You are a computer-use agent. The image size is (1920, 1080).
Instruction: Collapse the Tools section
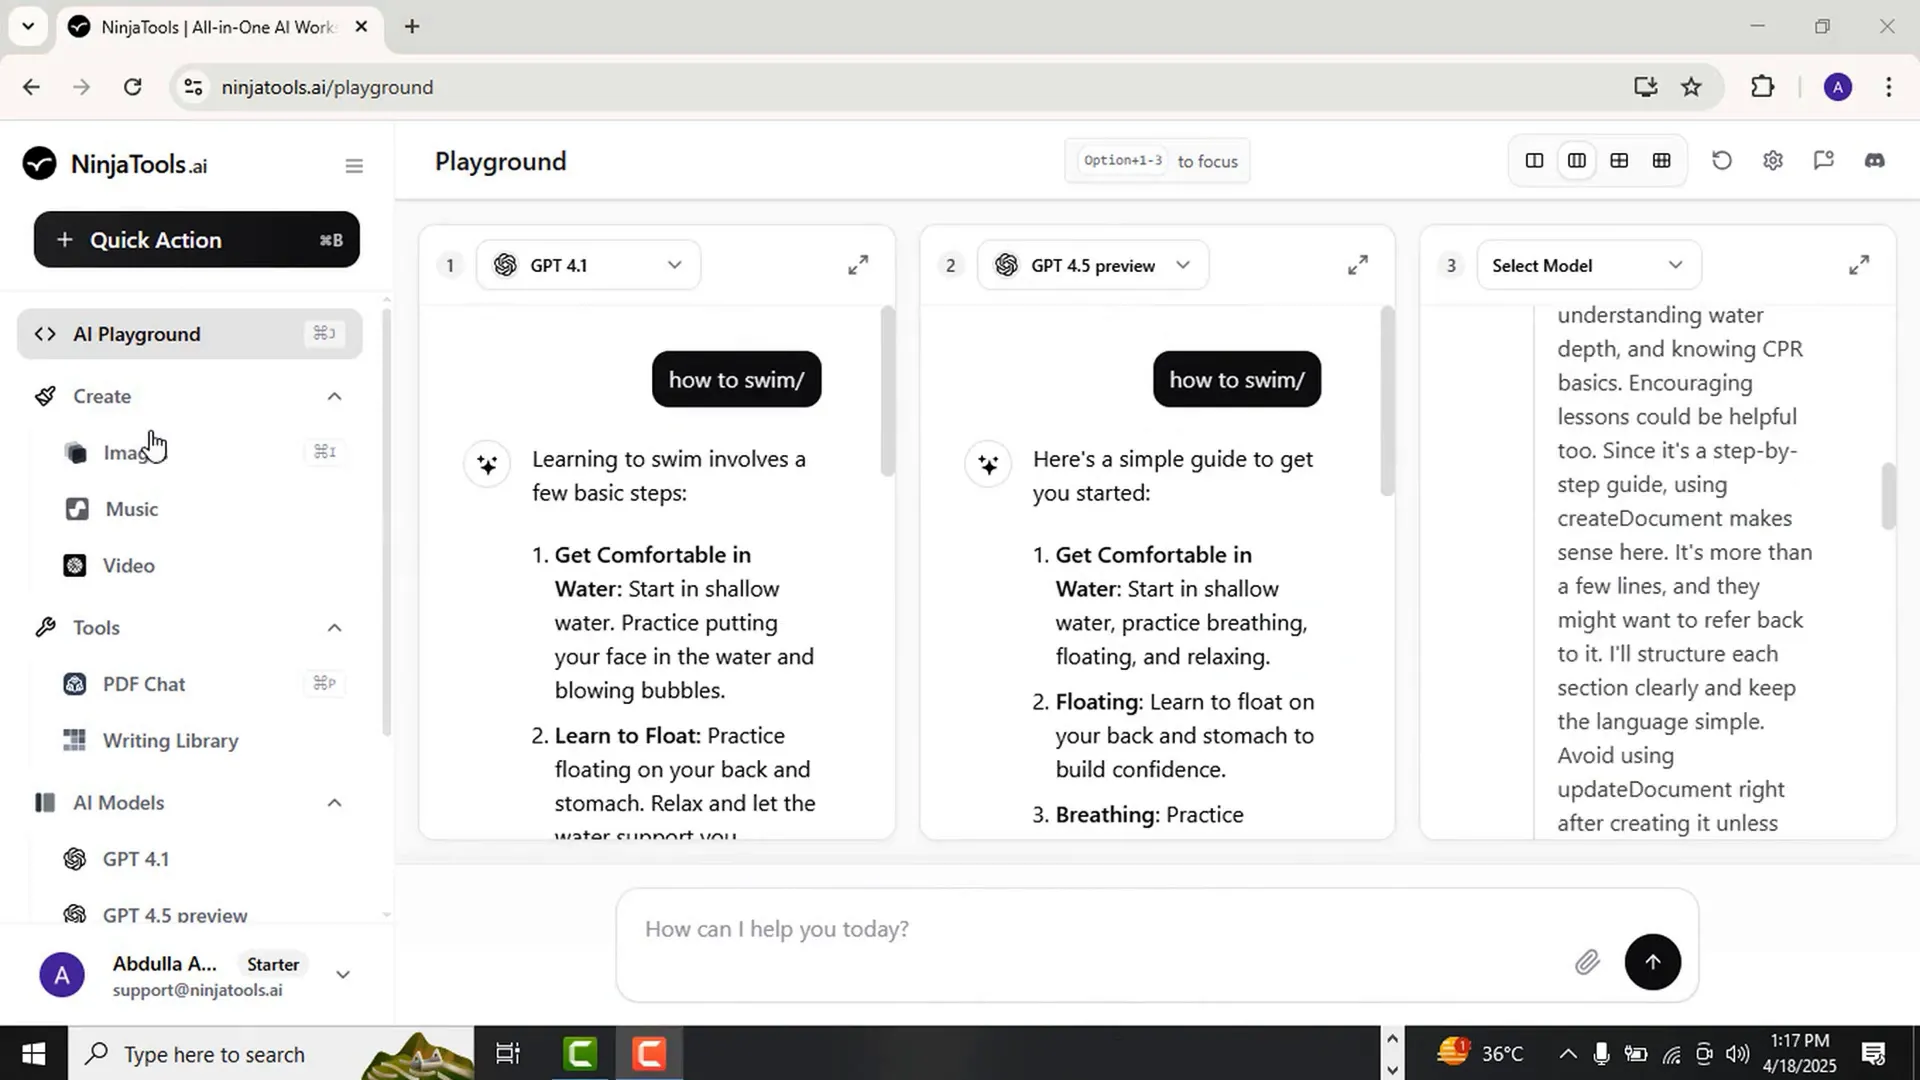click(334, 628)
